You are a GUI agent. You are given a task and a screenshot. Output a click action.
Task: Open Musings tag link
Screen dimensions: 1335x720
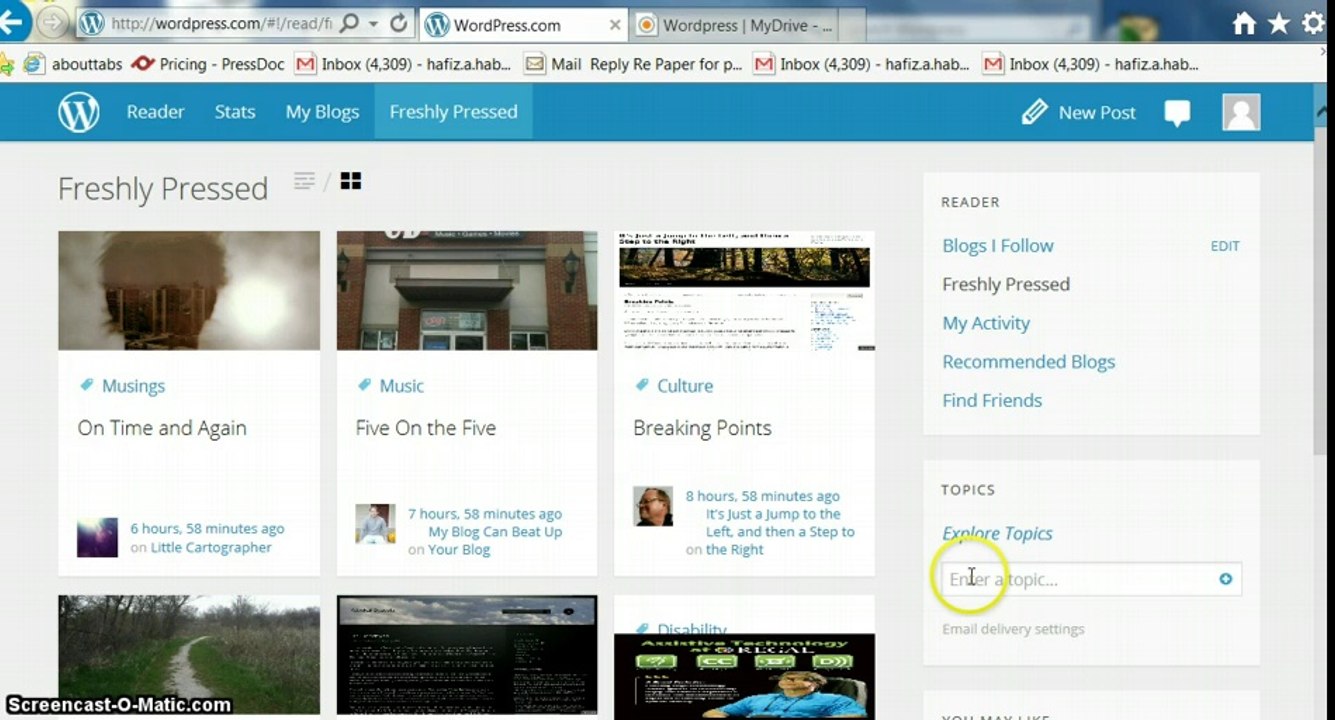[x=133, y=386]
